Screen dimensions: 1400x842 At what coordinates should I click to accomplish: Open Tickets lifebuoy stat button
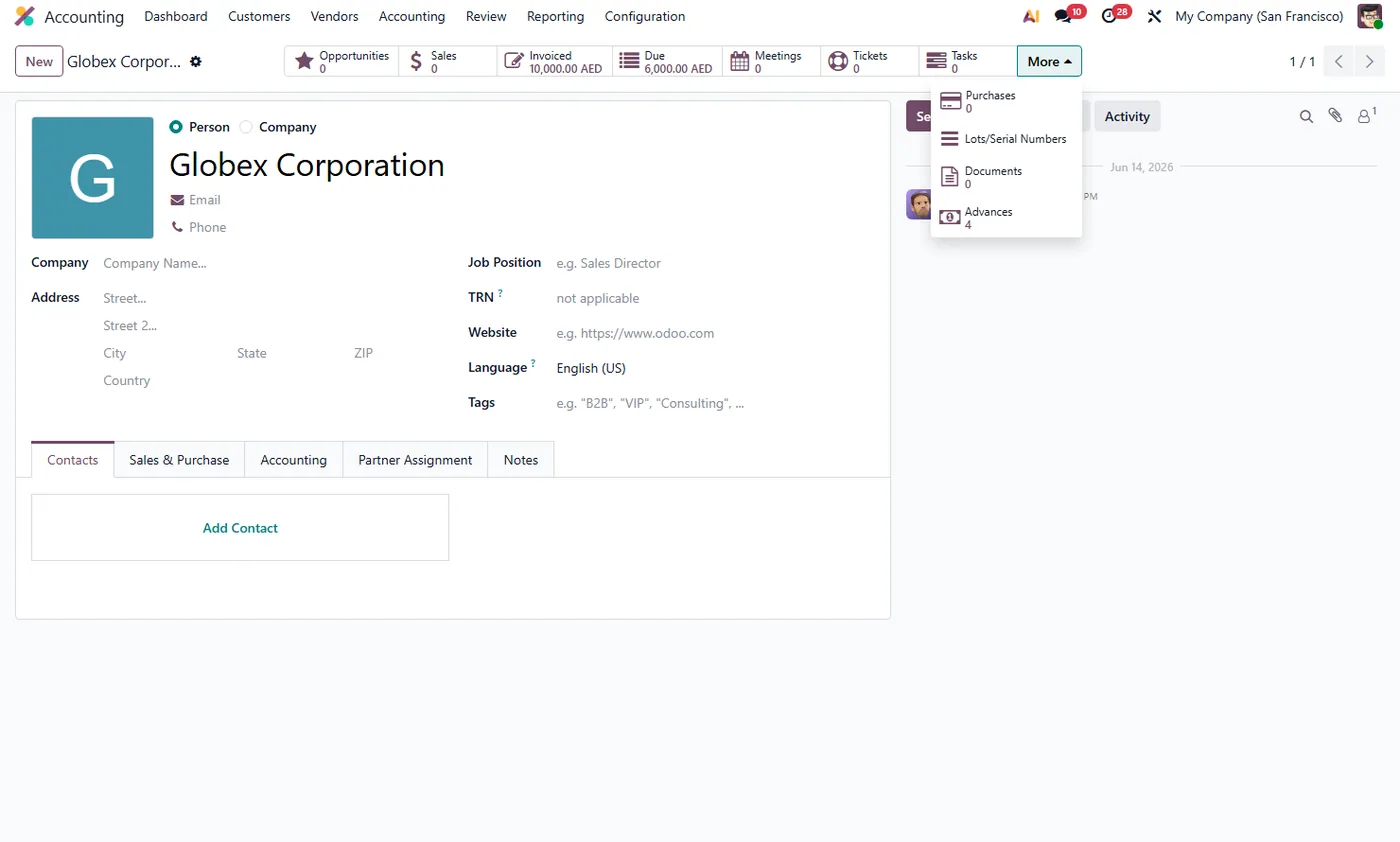869,62
